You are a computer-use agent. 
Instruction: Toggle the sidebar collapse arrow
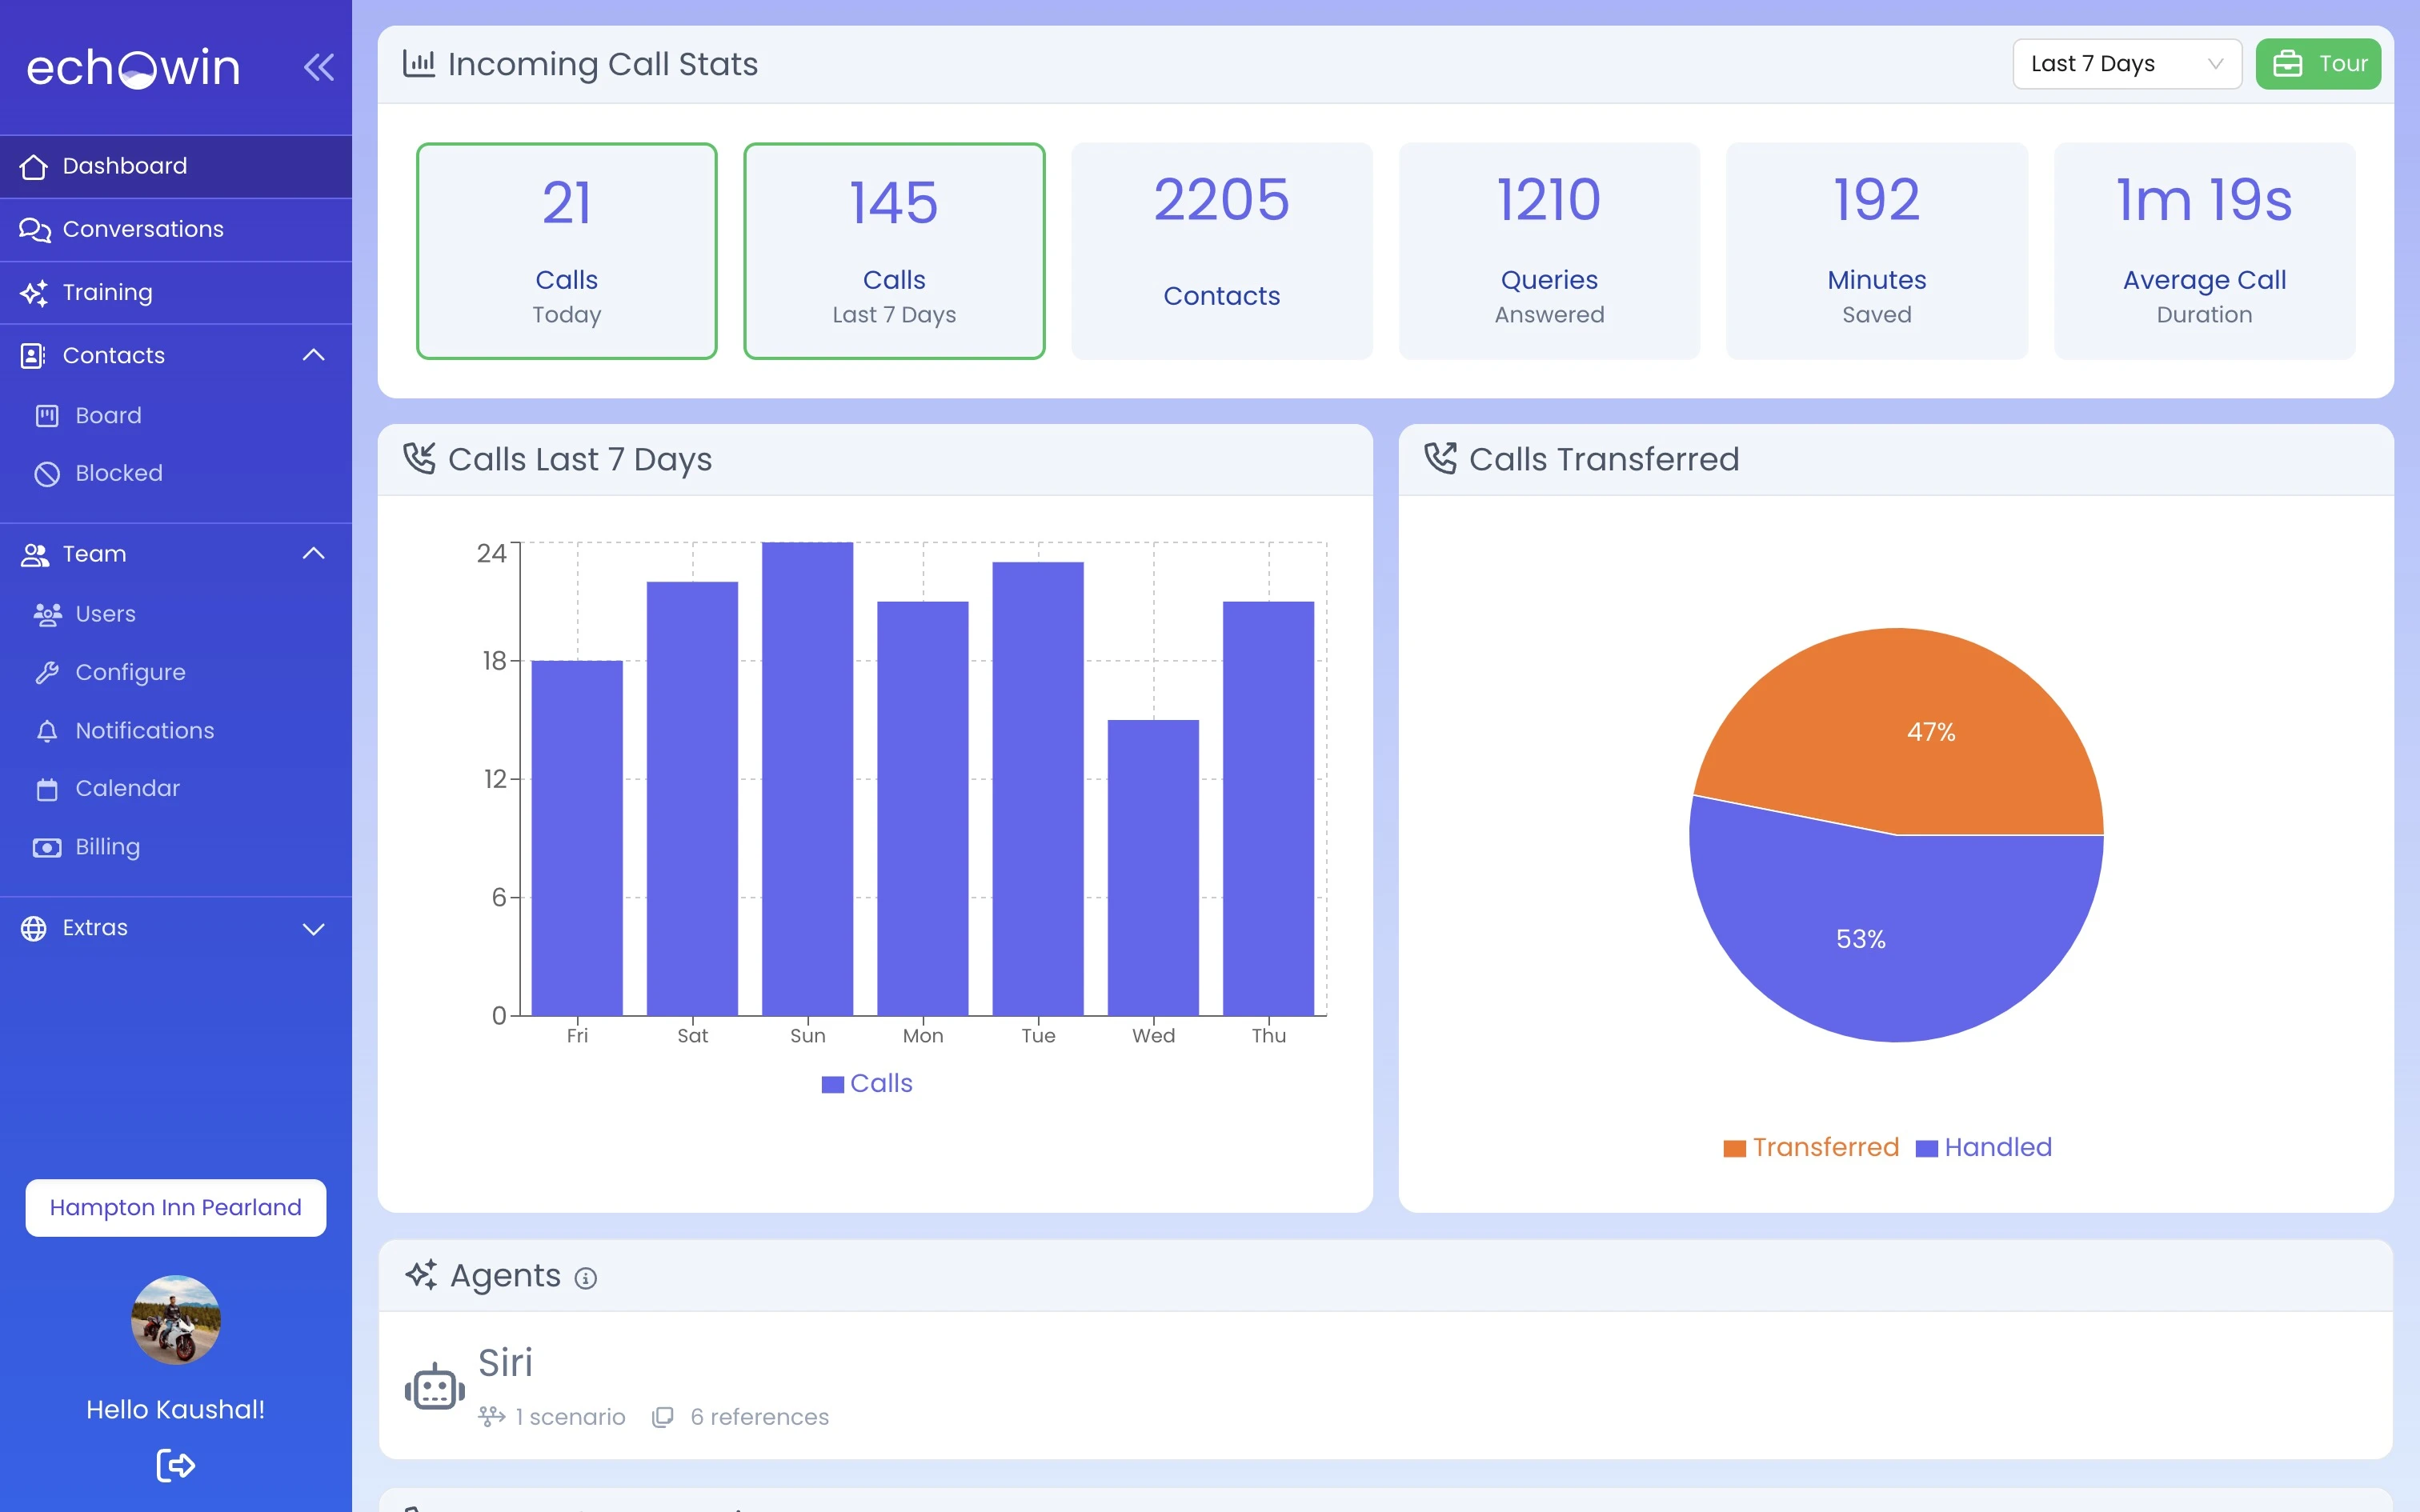[x=317, y=66]
